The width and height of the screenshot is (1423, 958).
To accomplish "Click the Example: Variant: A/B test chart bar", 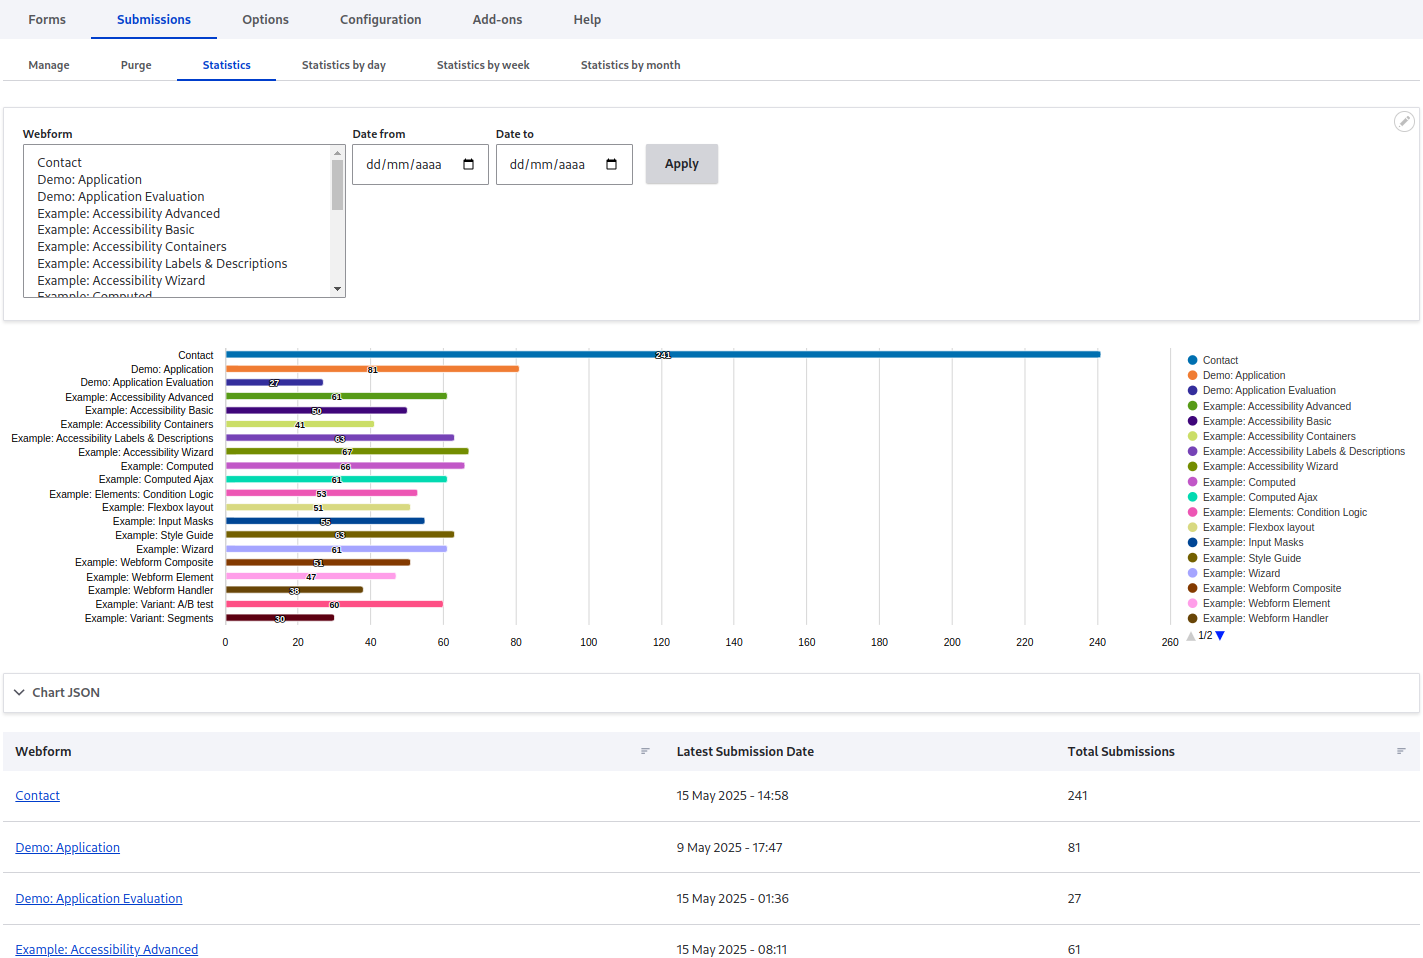I will tap(334, 604).
